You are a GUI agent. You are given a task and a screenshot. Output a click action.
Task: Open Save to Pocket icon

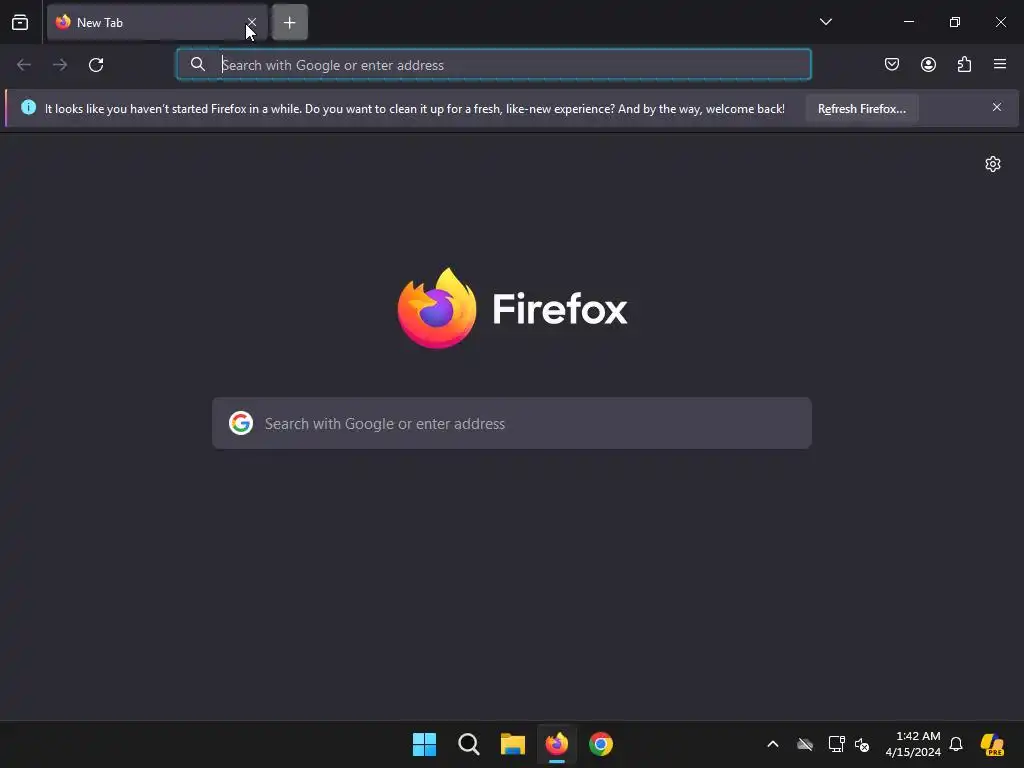click(891, 64)
